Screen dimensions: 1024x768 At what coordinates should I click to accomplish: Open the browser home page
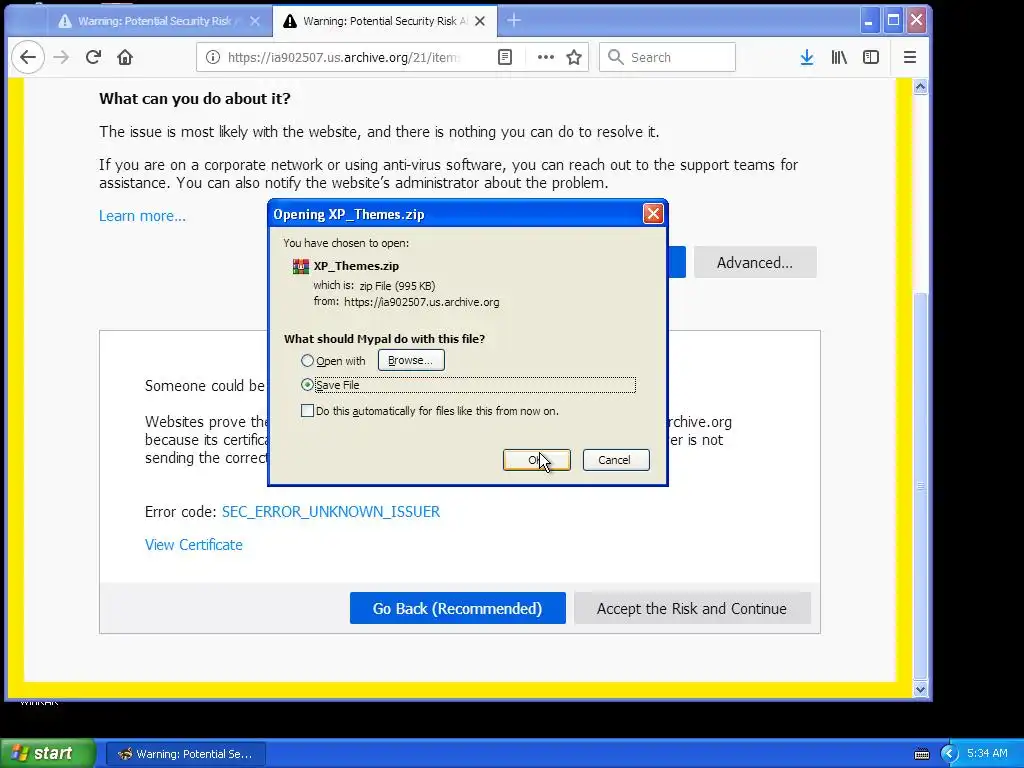(x=125, y=57)
